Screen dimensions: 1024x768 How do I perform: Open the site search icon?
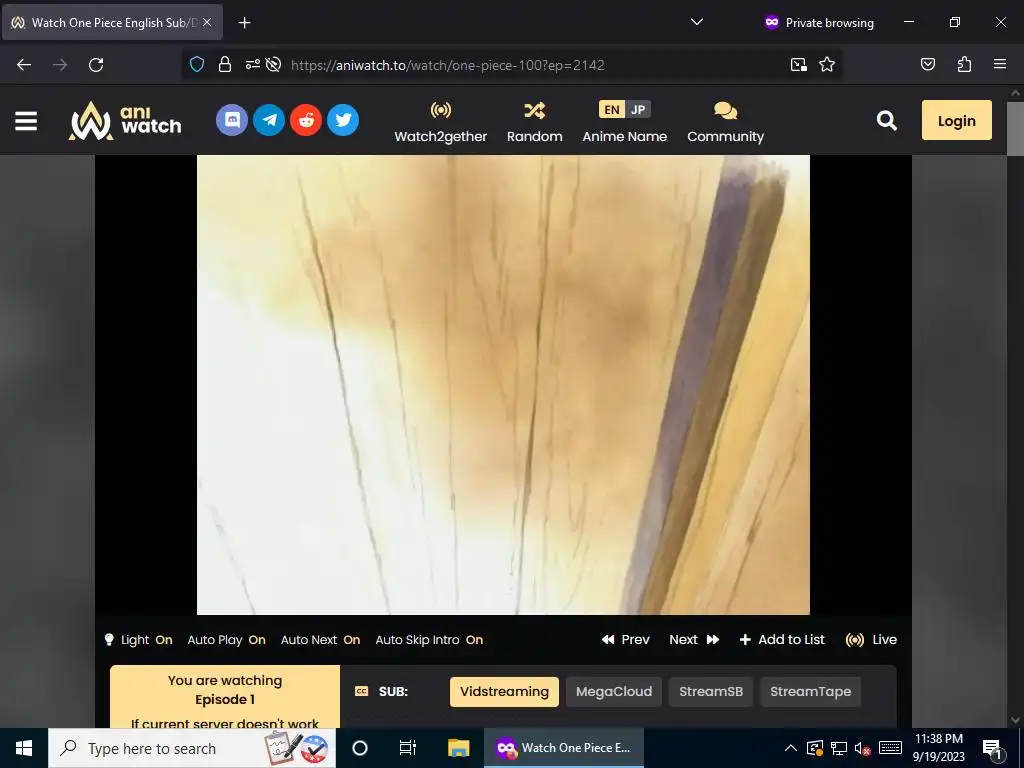pos(886,120)
